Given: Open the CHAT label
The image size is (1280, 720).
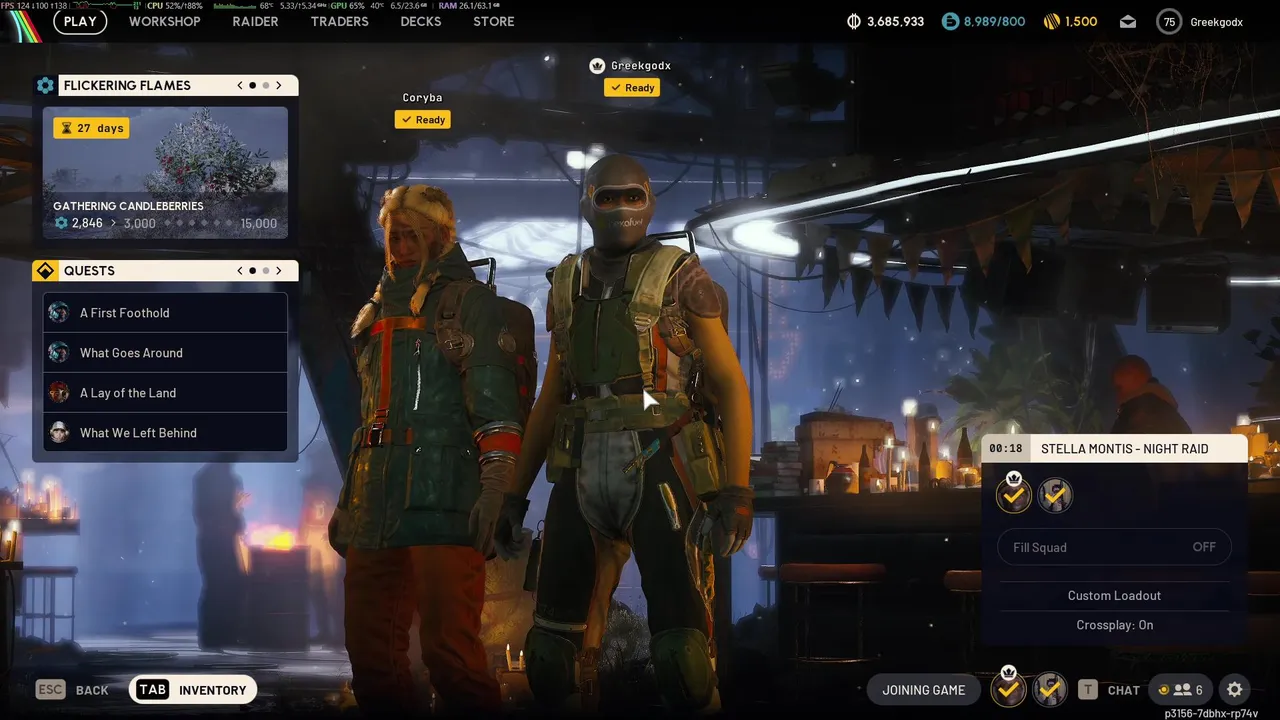Looking at the screenshot, I should tap(1124, 690).
